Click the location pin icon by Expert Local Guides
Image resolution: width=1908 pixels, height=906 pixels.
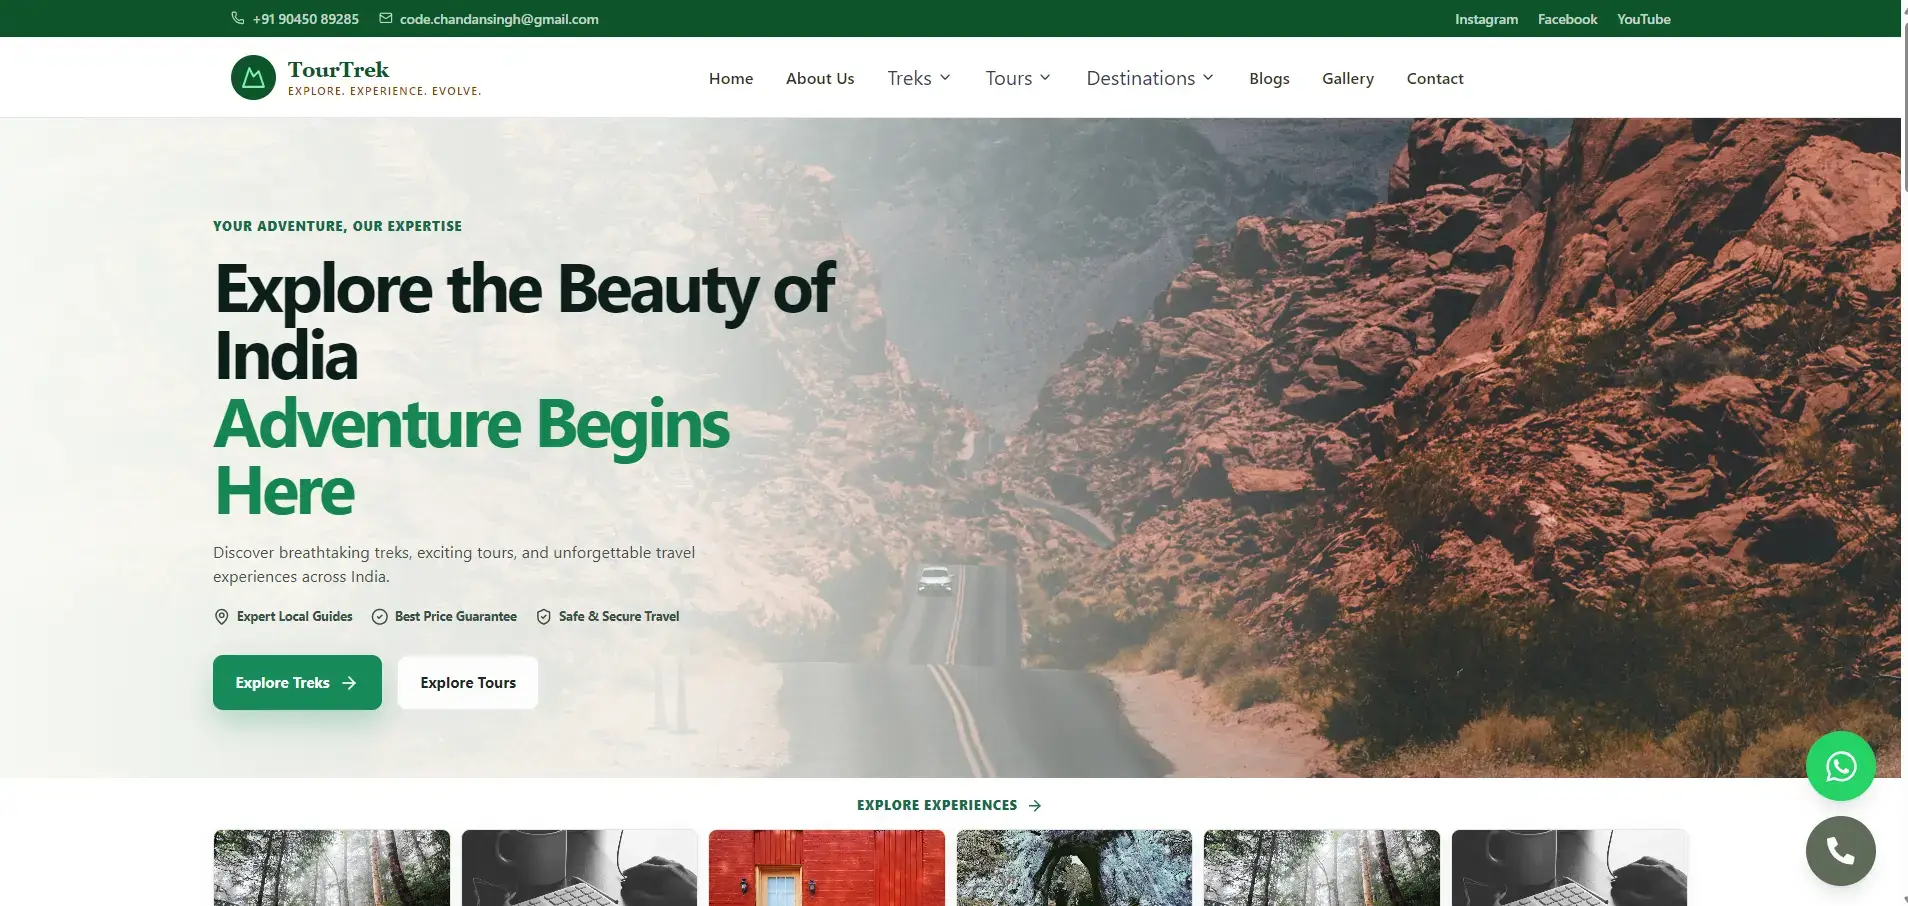tap(222, 617)
